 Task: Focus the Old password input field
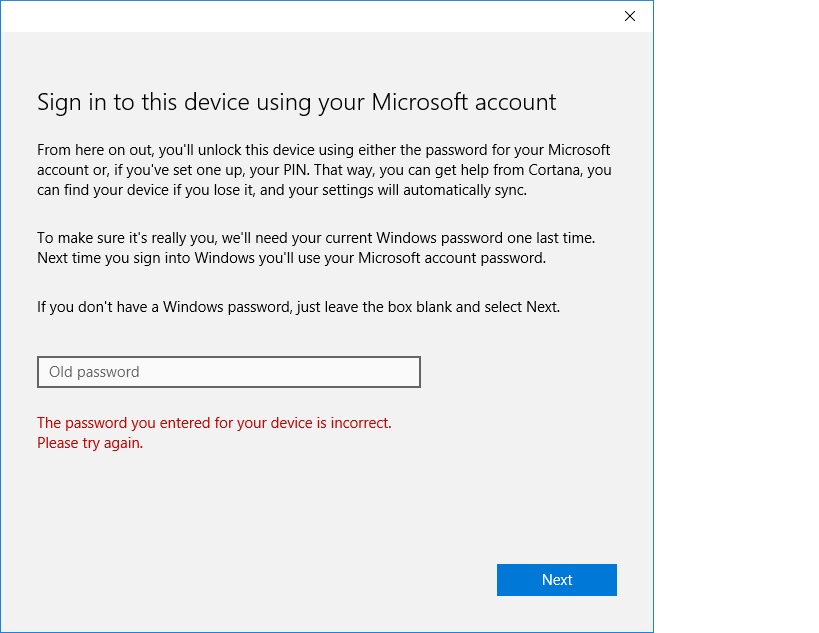tap(229, 372)
